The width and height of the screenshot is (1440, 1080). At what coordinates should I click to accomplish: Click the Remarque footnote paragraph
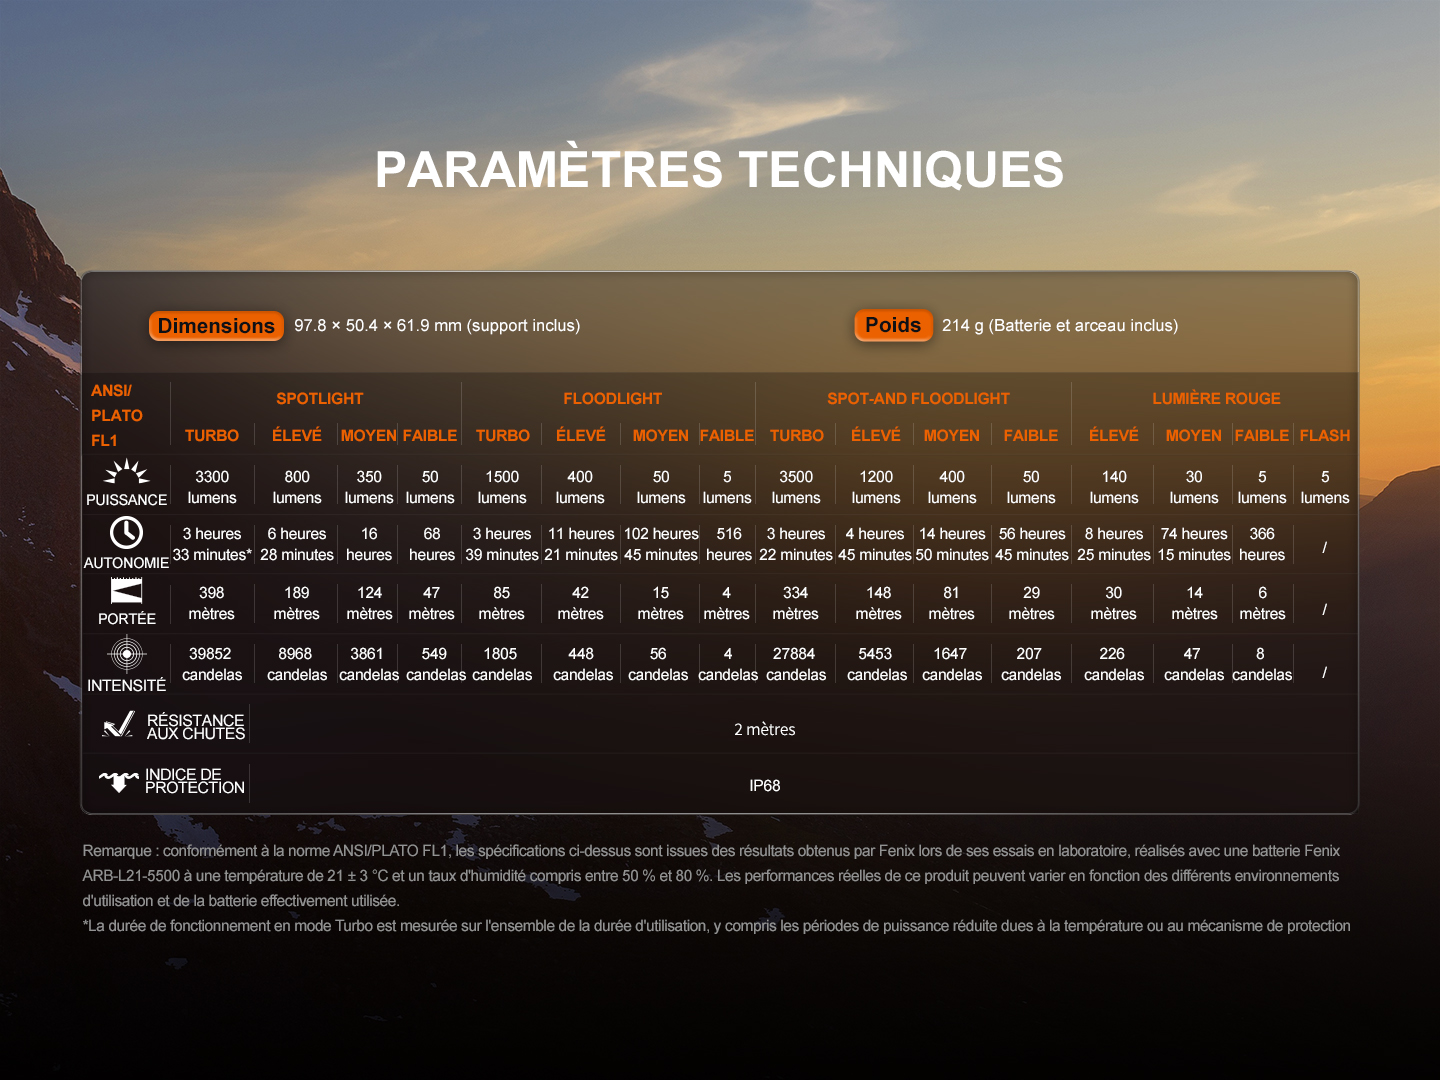711,876
